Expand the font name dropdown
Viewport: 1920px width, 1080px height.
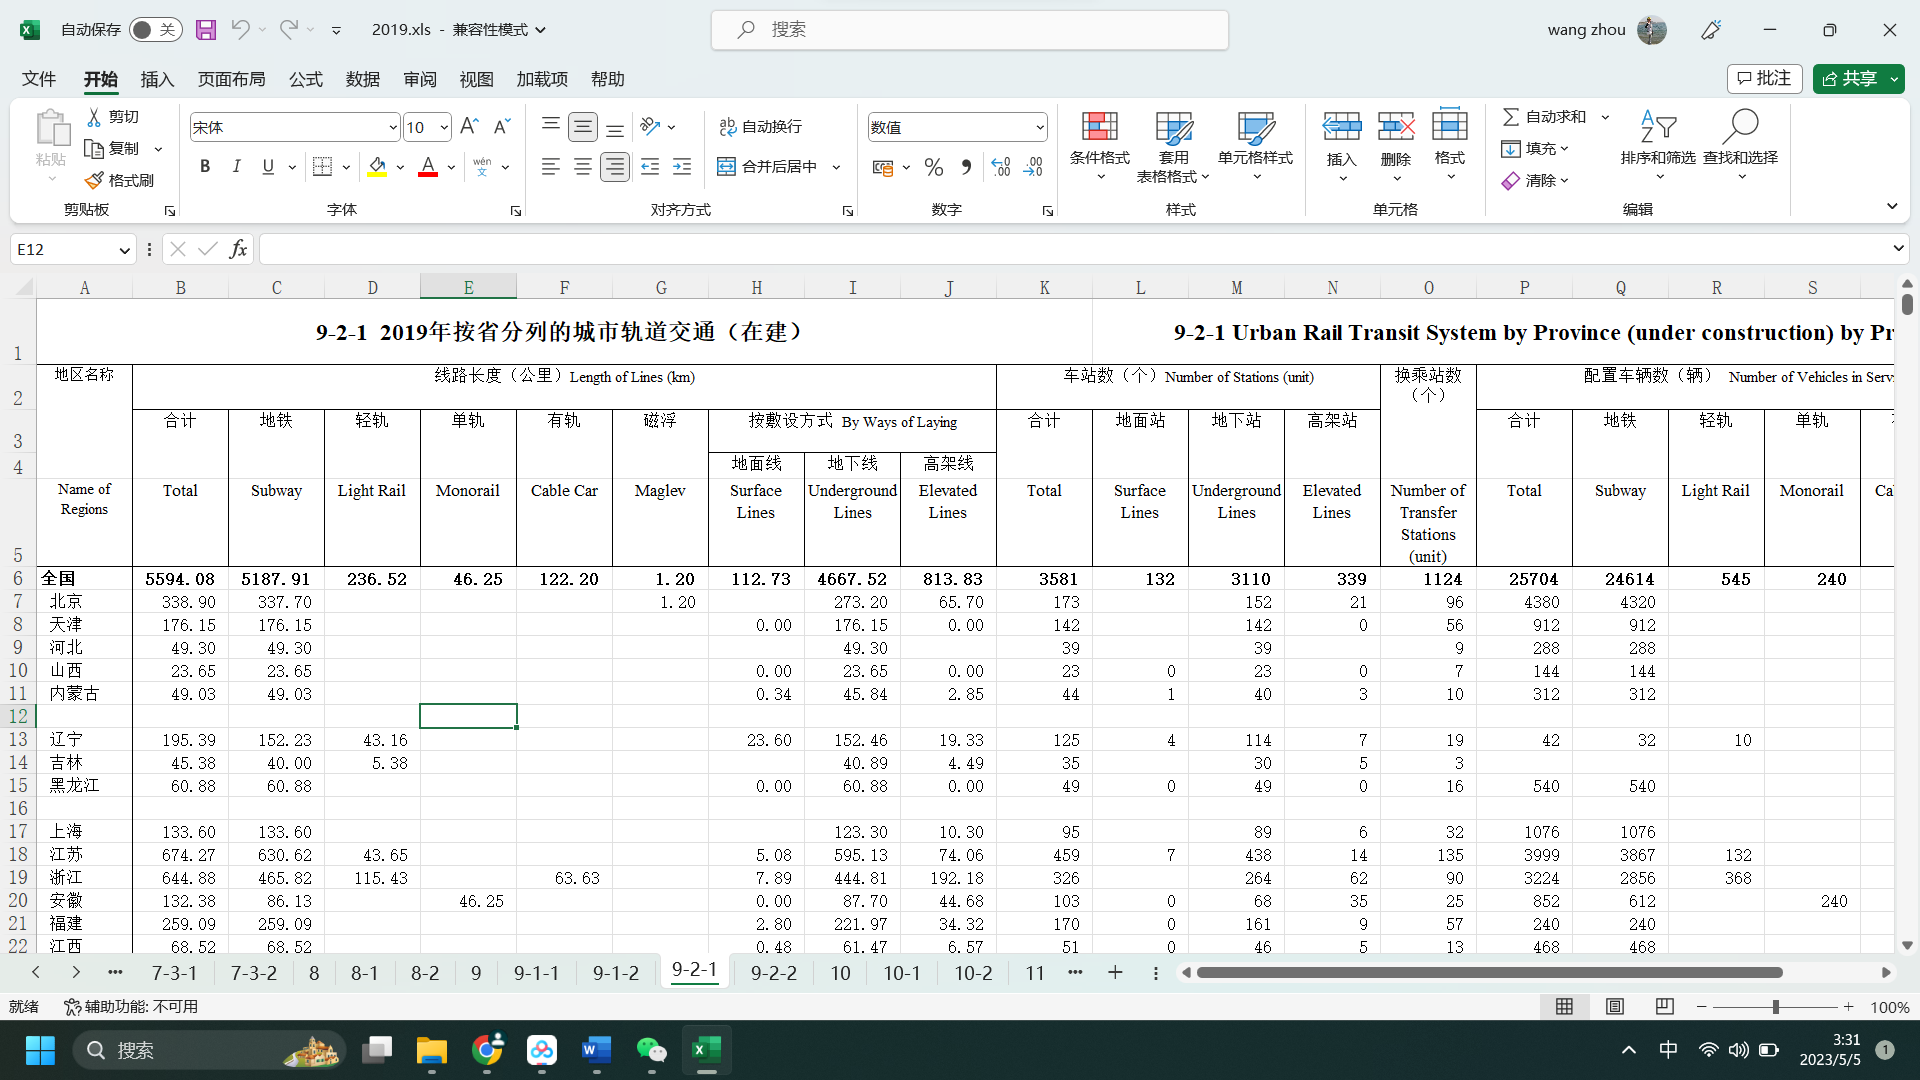[x=393, y=128]
